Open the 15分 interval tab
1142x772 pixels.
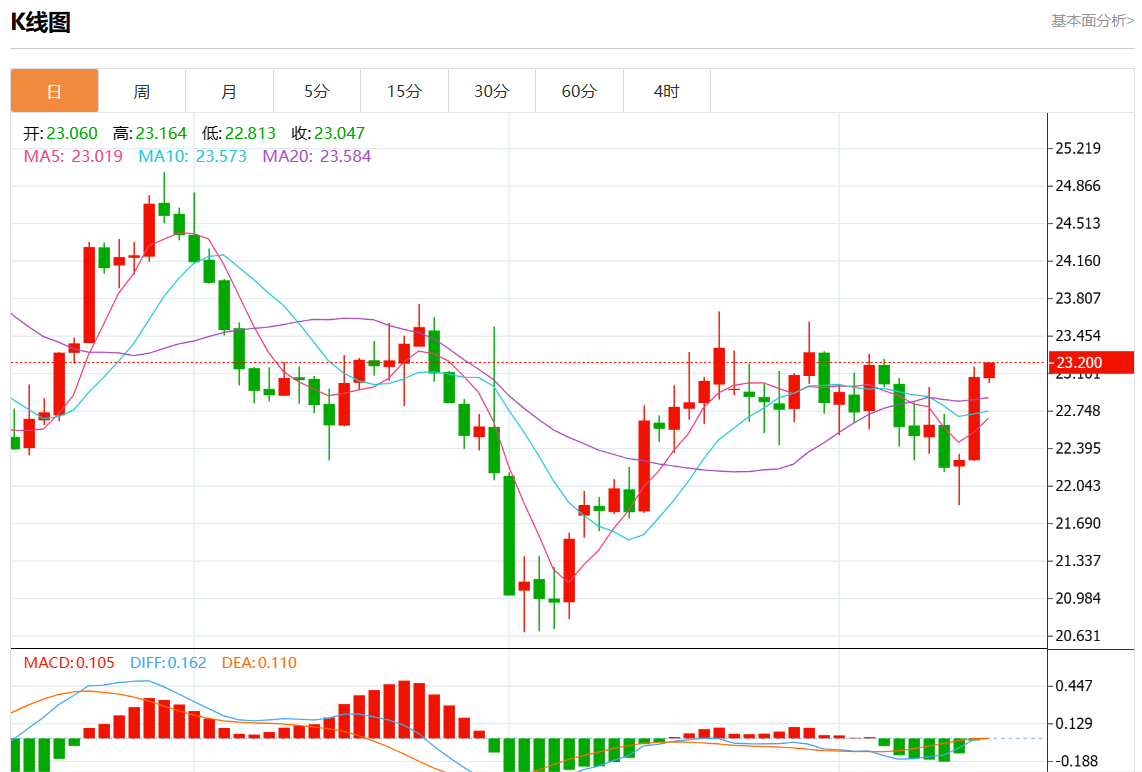[404, 91]
